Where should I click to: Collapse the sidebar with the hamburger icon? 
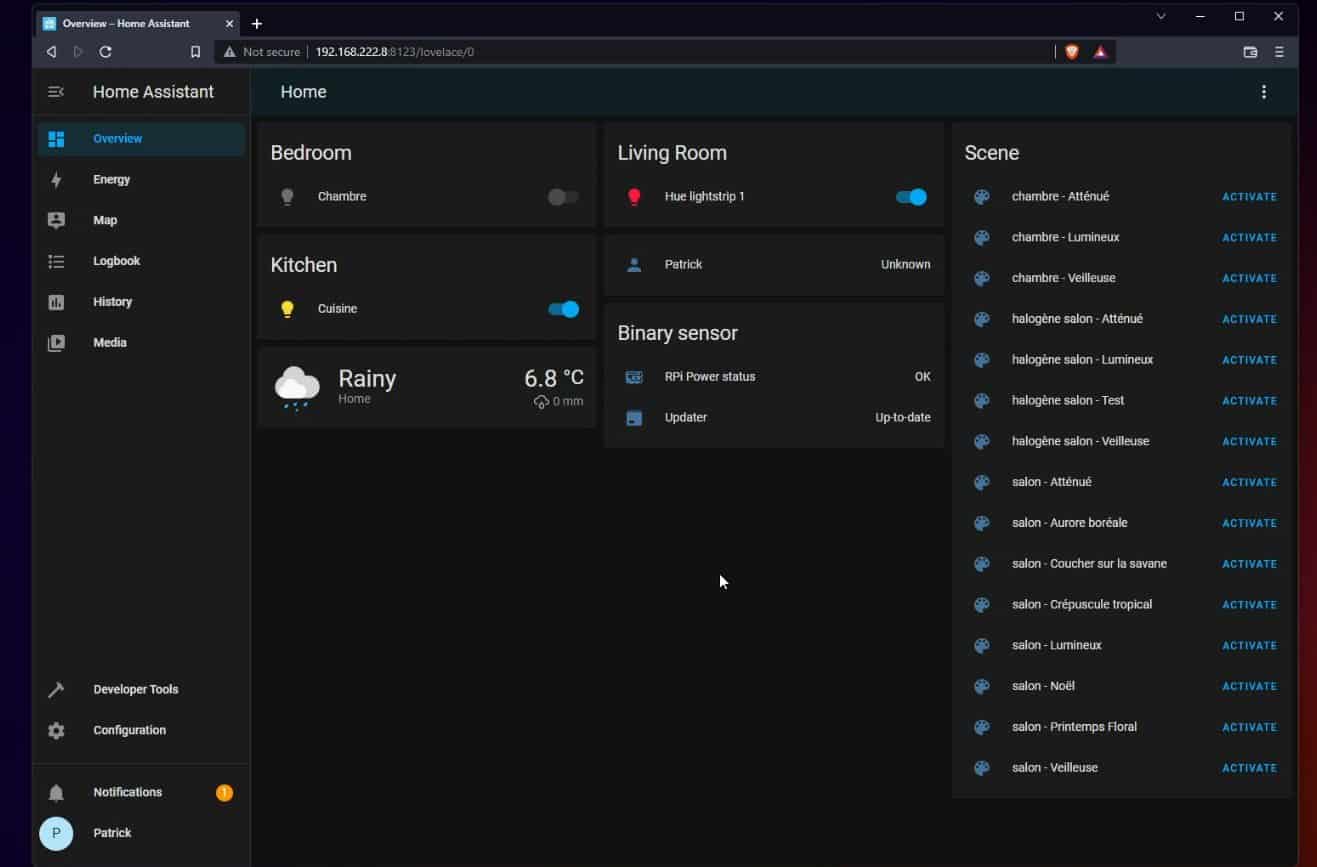point(56,91)
